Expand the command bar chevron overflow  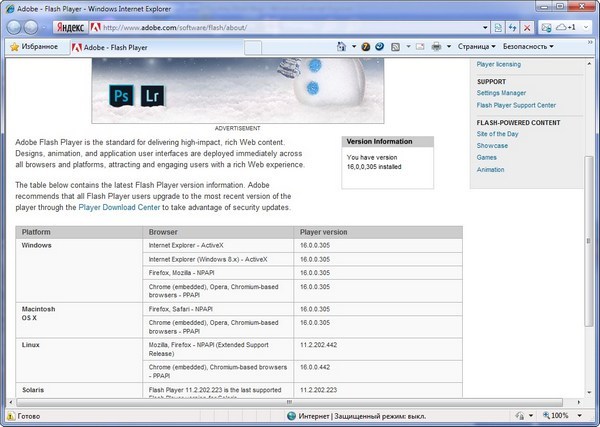point(590,42)
